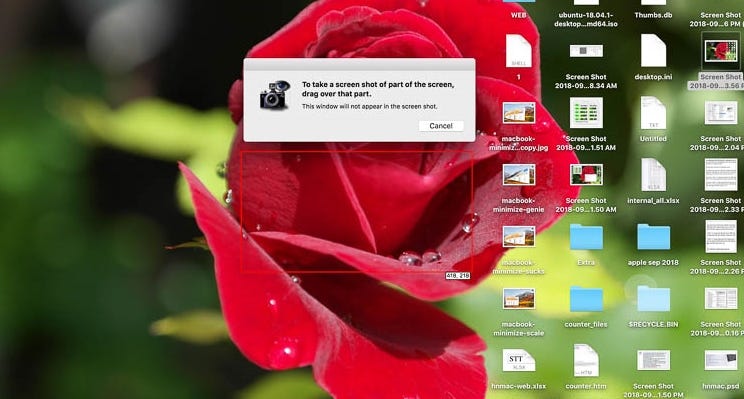The height and width of the screenshot is (399, 744).
Task: Select macbook-minimiz...copy.jpg image icon
Action: 519,113
